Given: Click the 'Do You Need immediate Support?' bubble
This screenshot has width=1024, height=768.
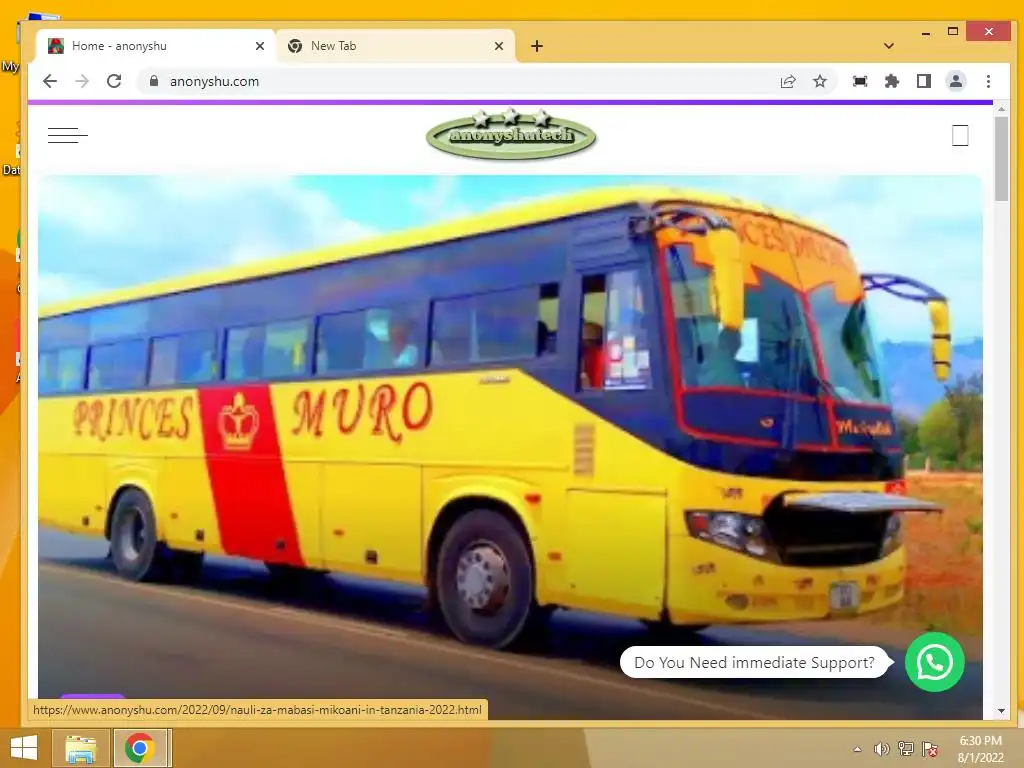Looking at the screenshot, I should (x=754, y=662).
